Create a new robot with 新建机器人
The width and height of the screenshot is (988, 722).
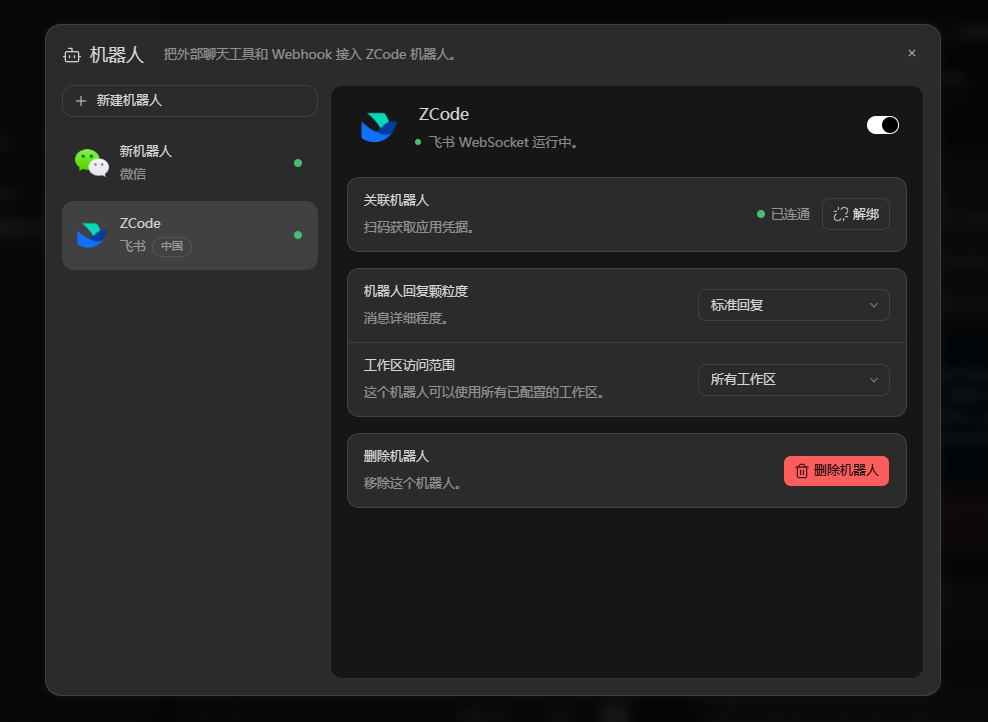(x=190, y=101)
